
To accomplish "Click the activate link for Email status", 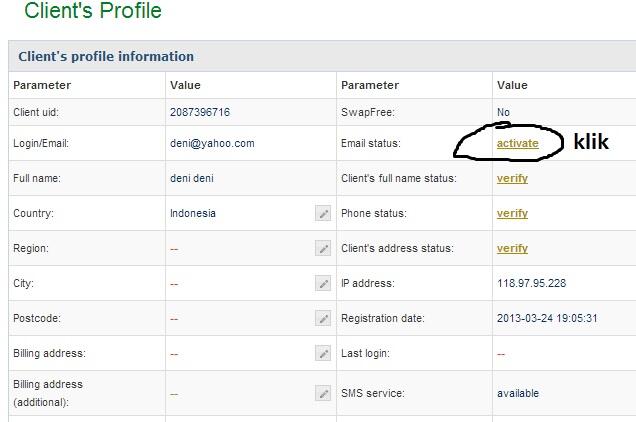I will 517,143.
